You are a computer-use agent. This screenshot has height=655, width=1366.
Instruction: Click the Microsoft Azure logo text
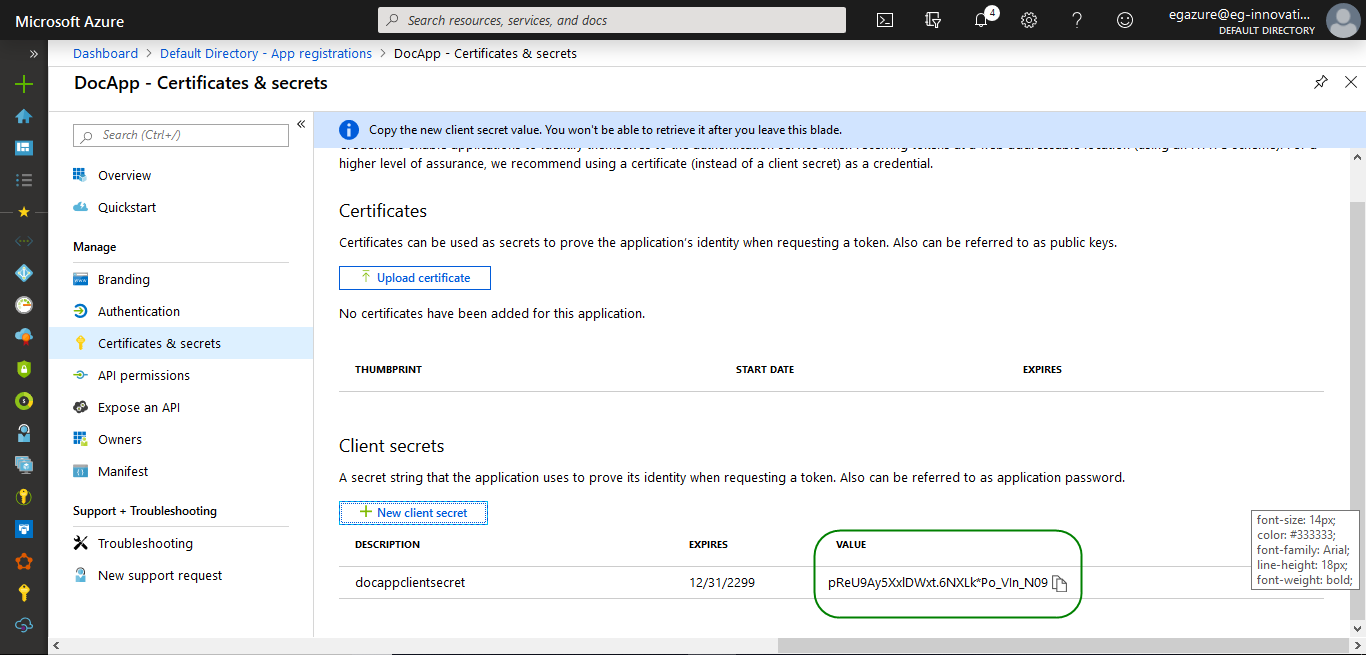tap(70, 20)
